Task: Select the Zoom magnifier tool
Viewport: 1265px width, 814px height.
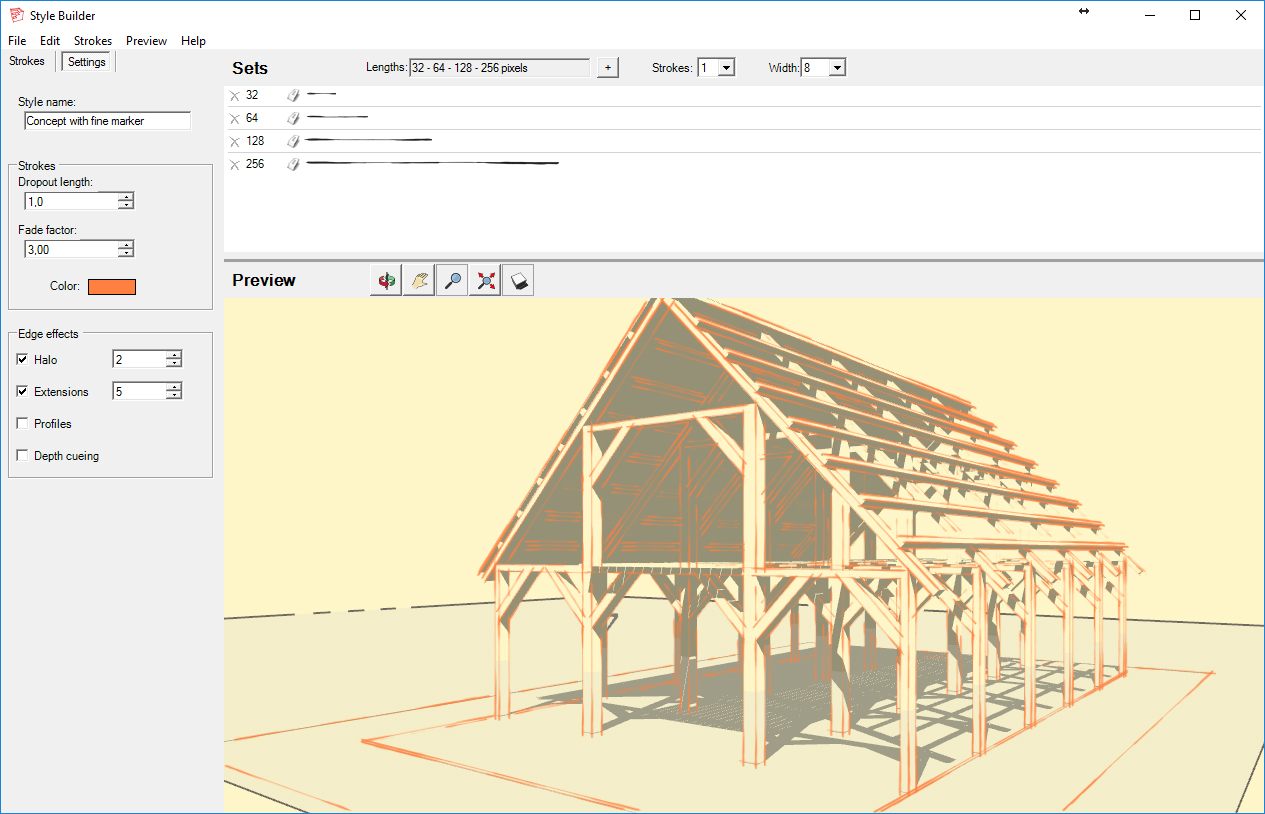Action: 452,281
